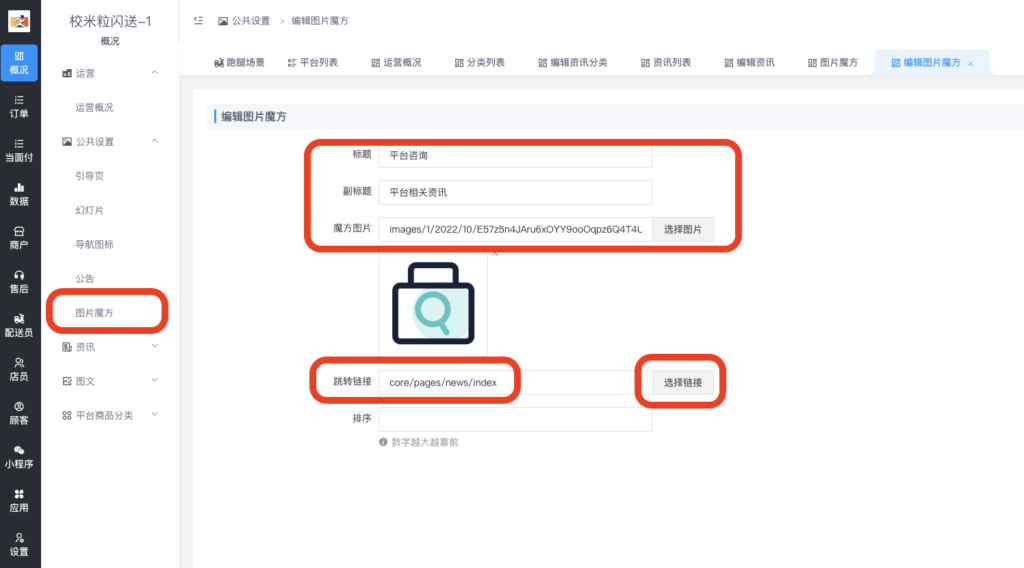The image size is (1024, 568).
Task: Click the 校米粒闪送-1 site title
Action: coord(110,21)
